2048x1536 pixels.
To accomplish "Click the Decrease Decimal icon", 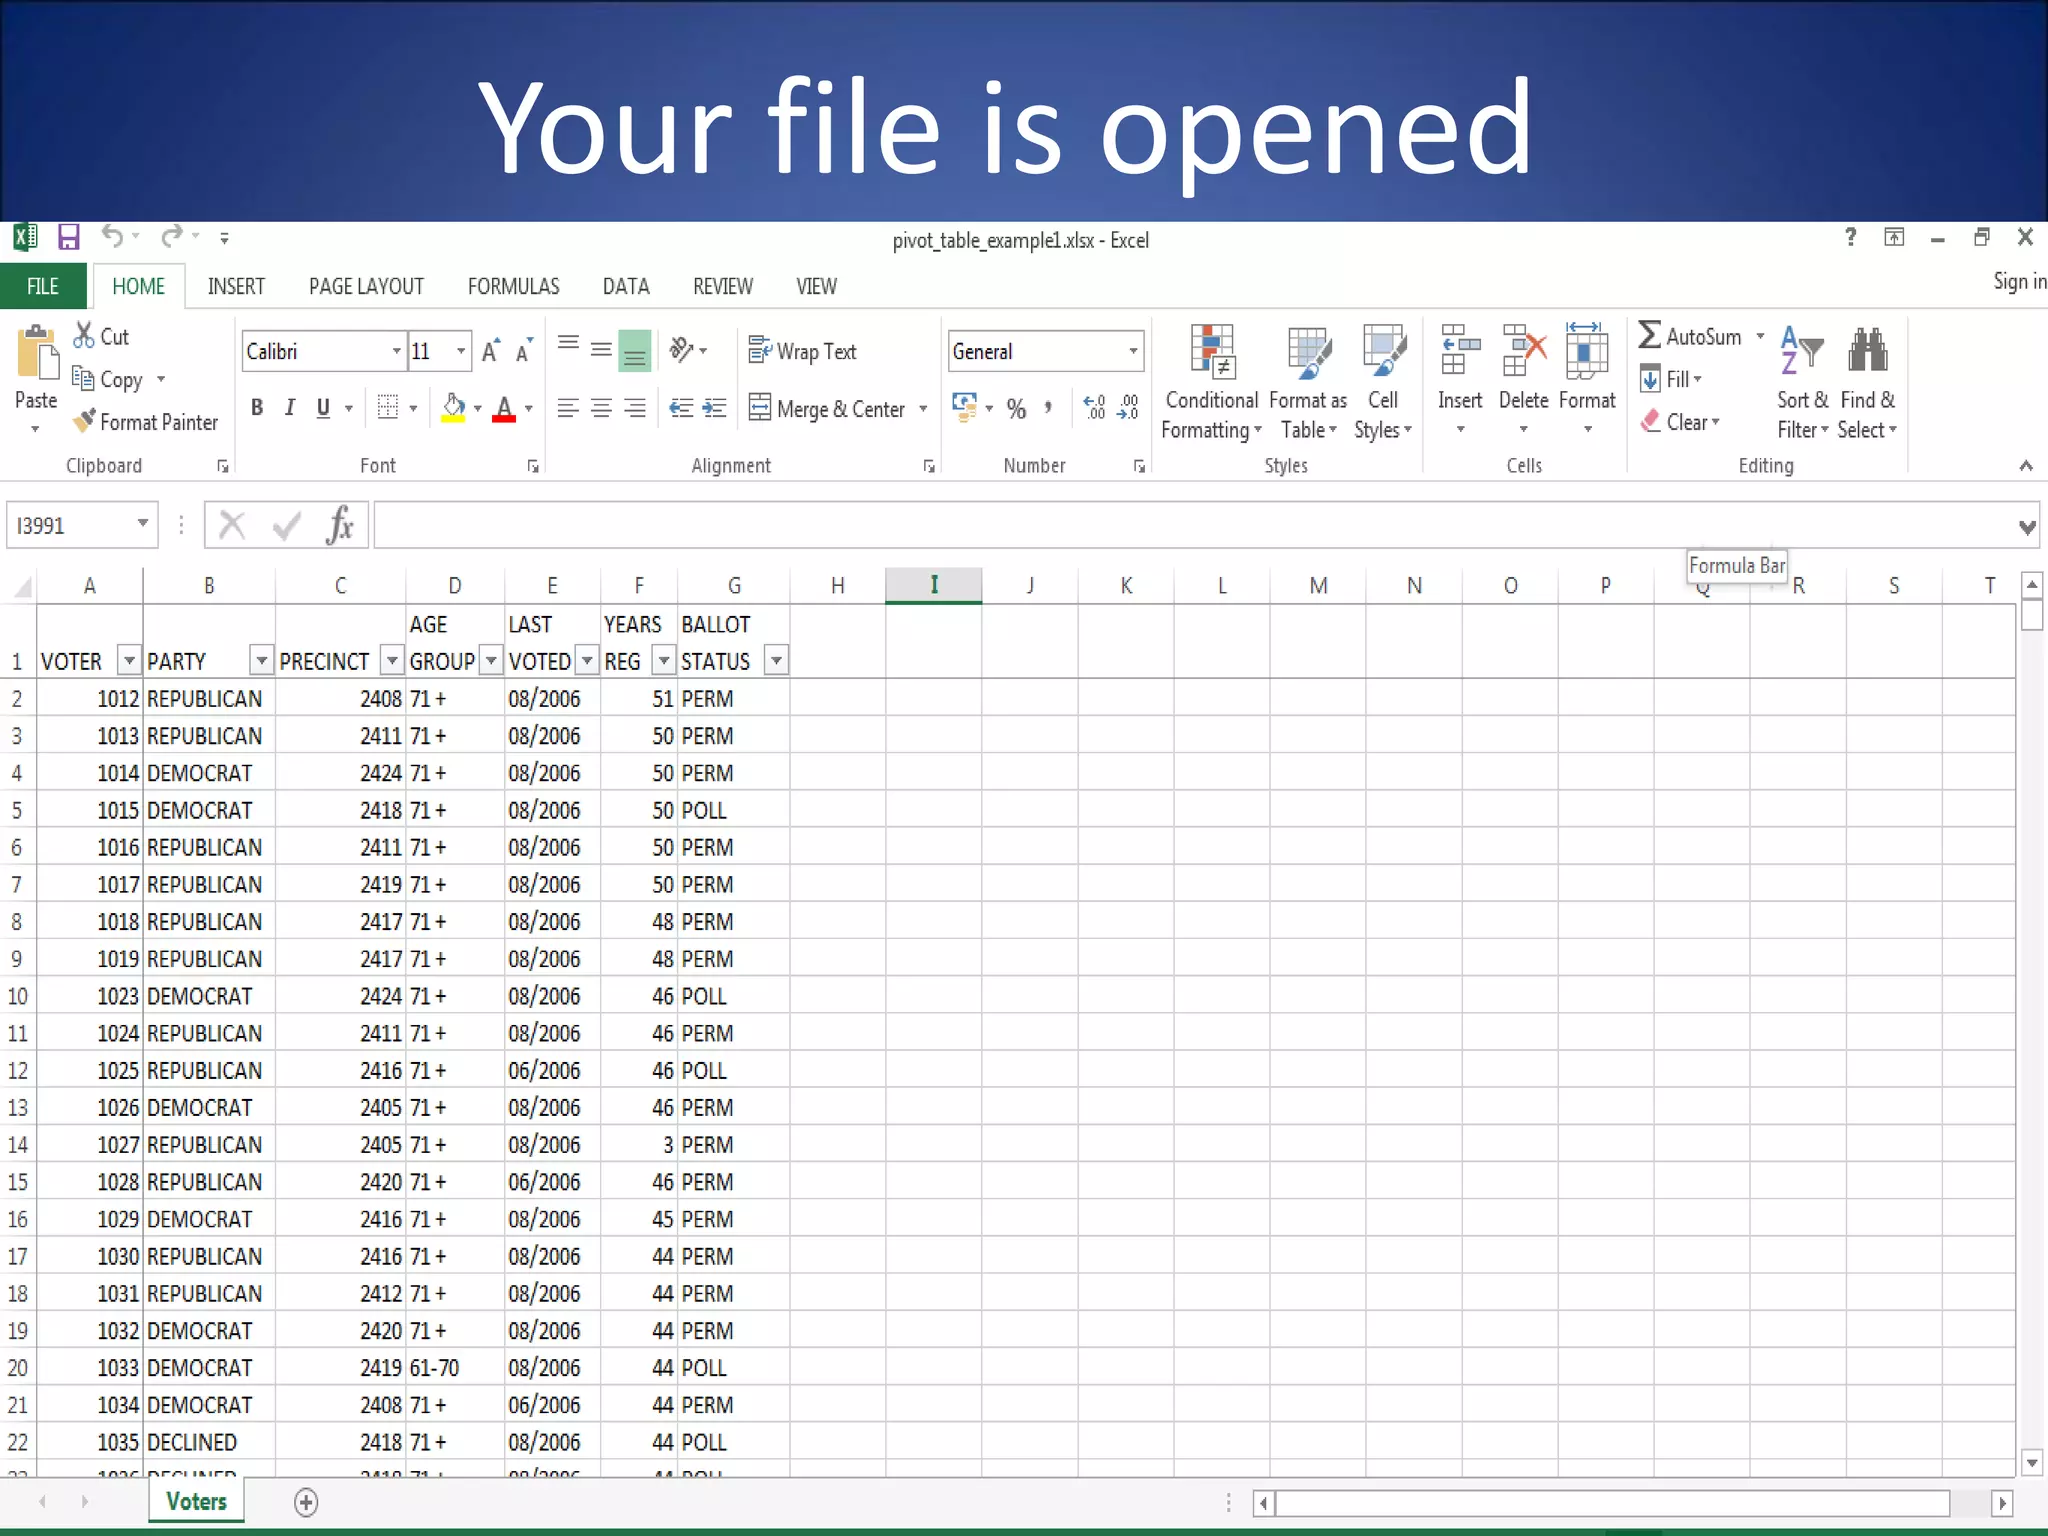I will [x=1128, y=408].
